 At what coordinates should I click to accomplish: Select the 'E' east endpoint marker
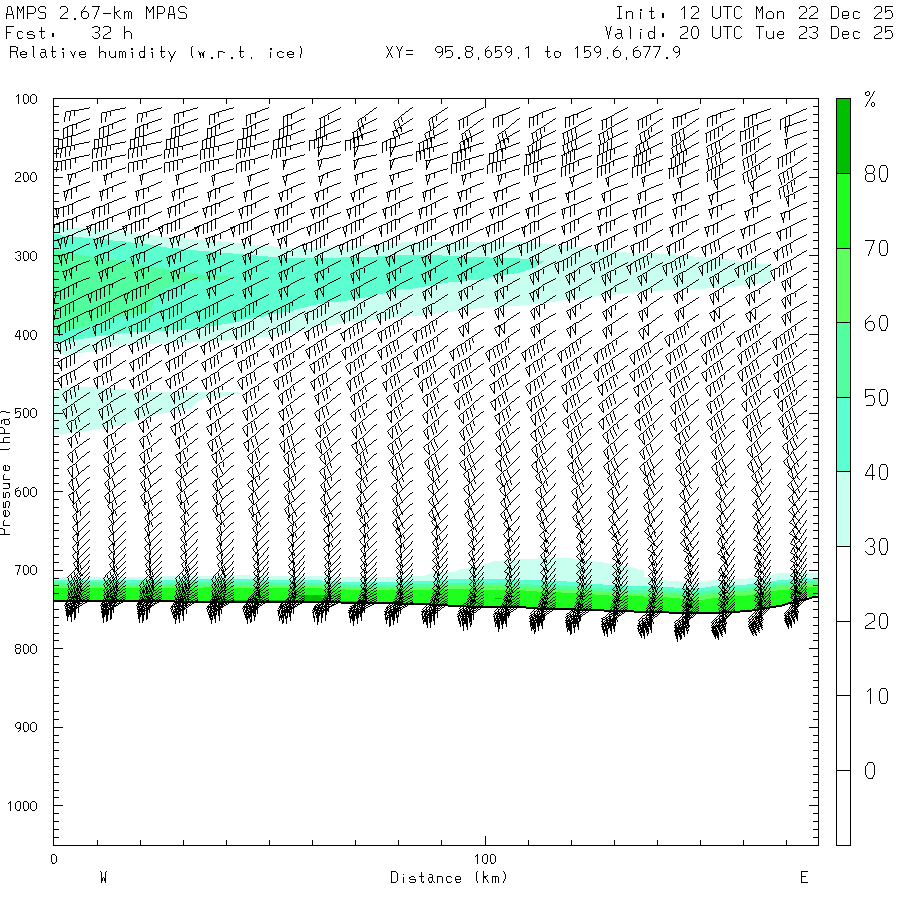point(803,877)
